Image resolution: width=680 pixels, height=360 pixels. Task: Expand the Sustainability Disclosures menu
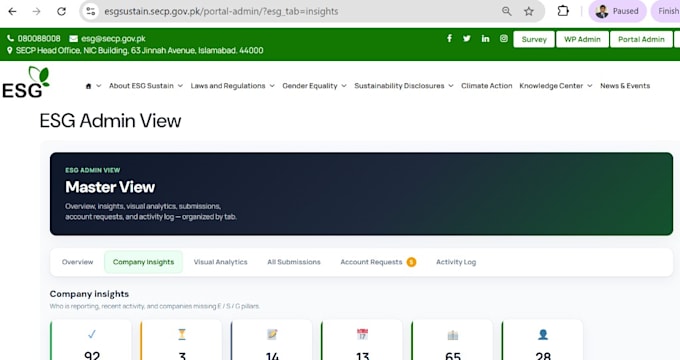(x=404, y=86)
